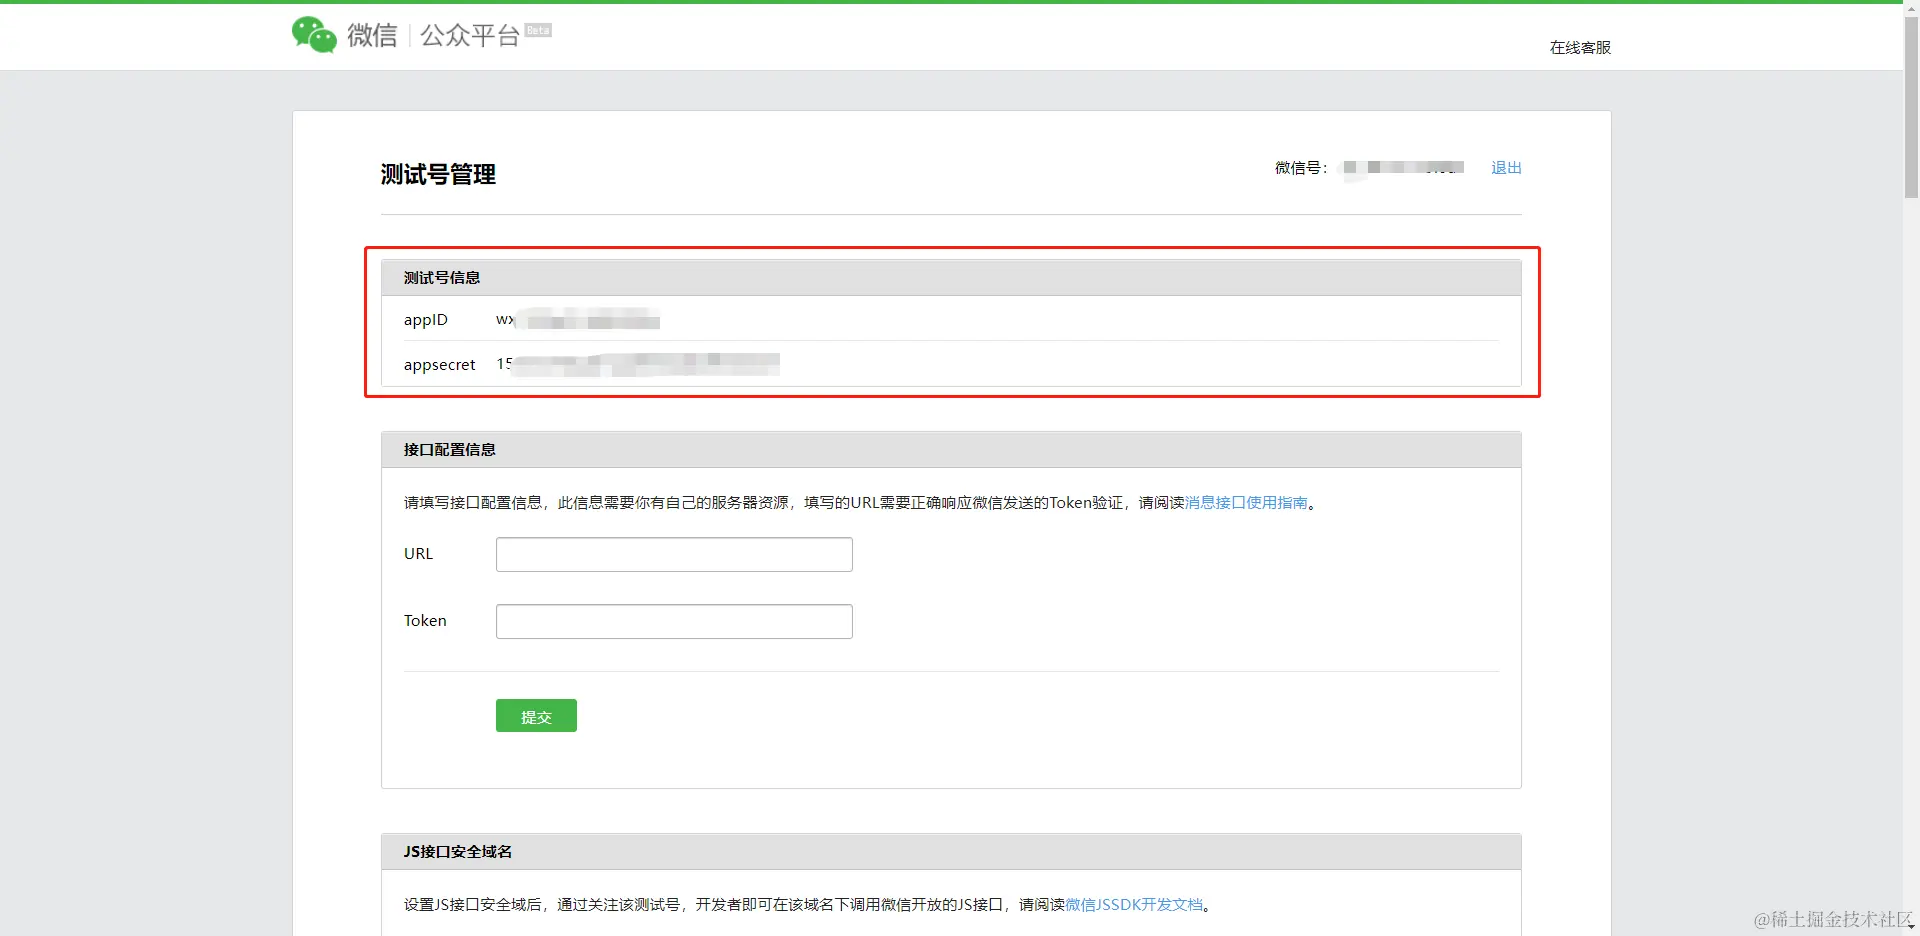Click the scrollbar up arrow
Screen dimensions: 1920x936
pyautogui.click(x=1911, y=7)
